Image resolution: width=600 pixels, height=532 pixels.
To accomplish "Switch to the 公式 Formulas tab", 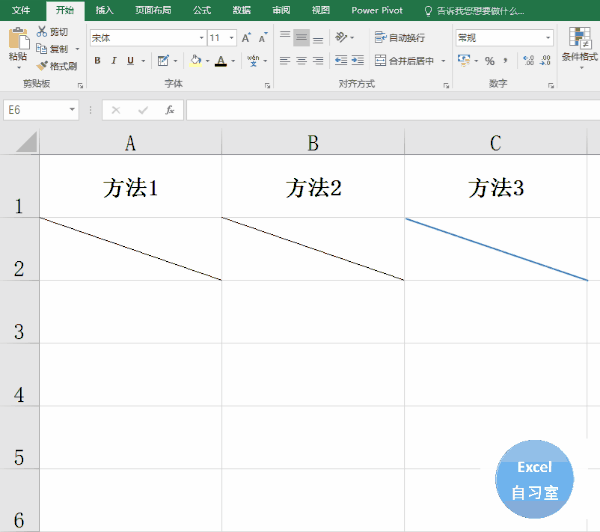I will click(202, 10).
